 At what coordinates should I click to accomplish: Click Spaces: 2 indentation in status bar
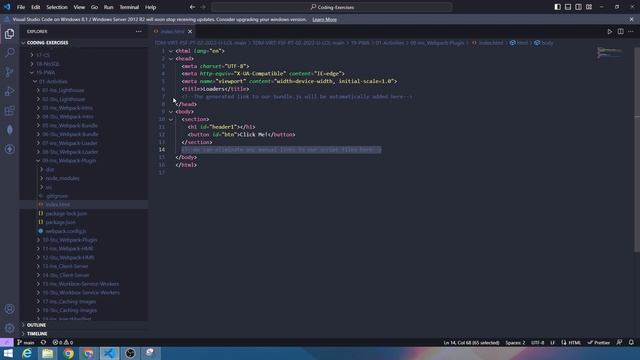pyautogui.click(x=515, y=342)
